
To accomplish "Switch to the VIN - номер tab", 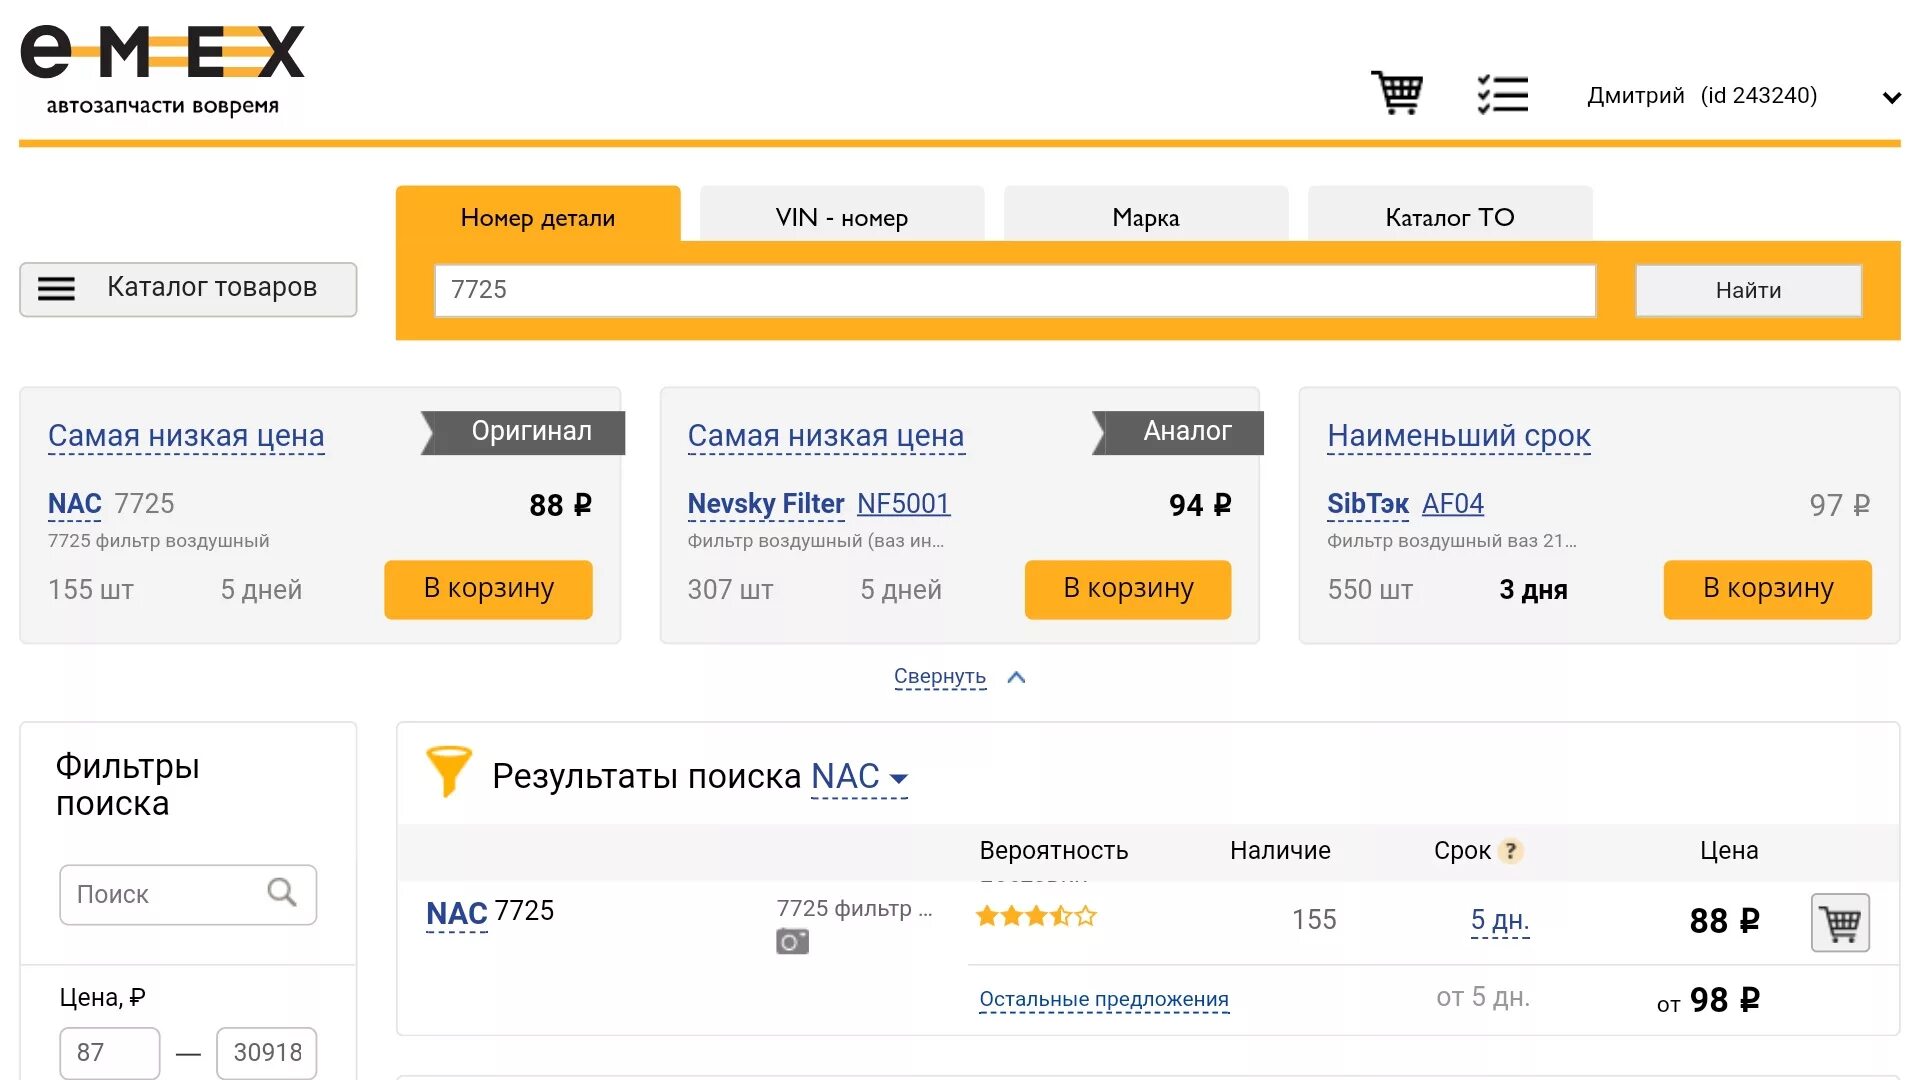I will pyautogui.click(x=841, y=217).
